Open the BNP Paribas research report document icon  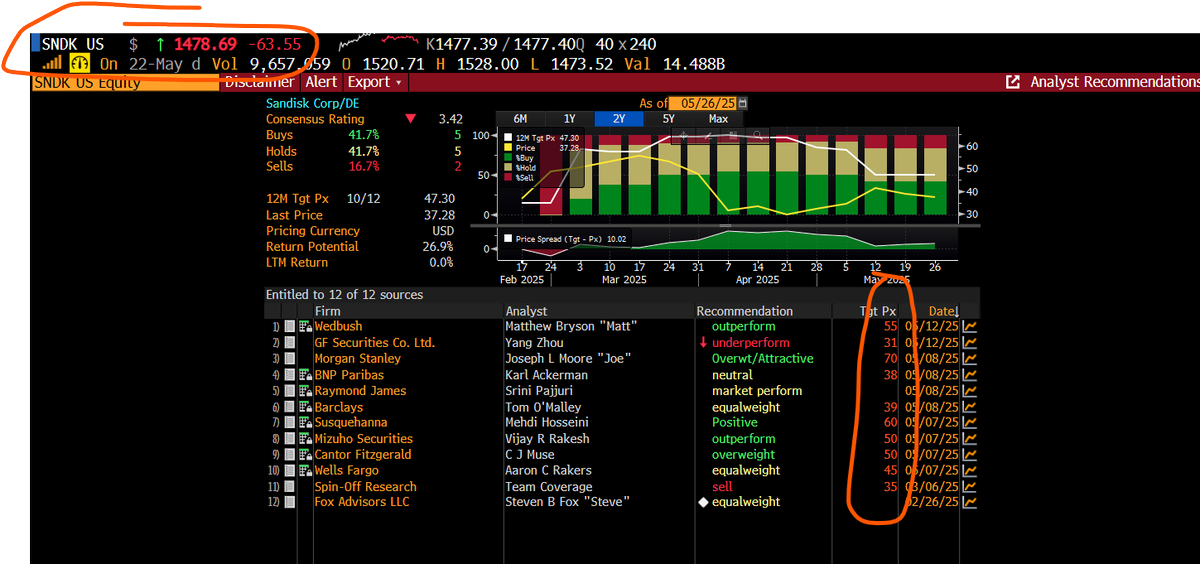coord(305,375)
